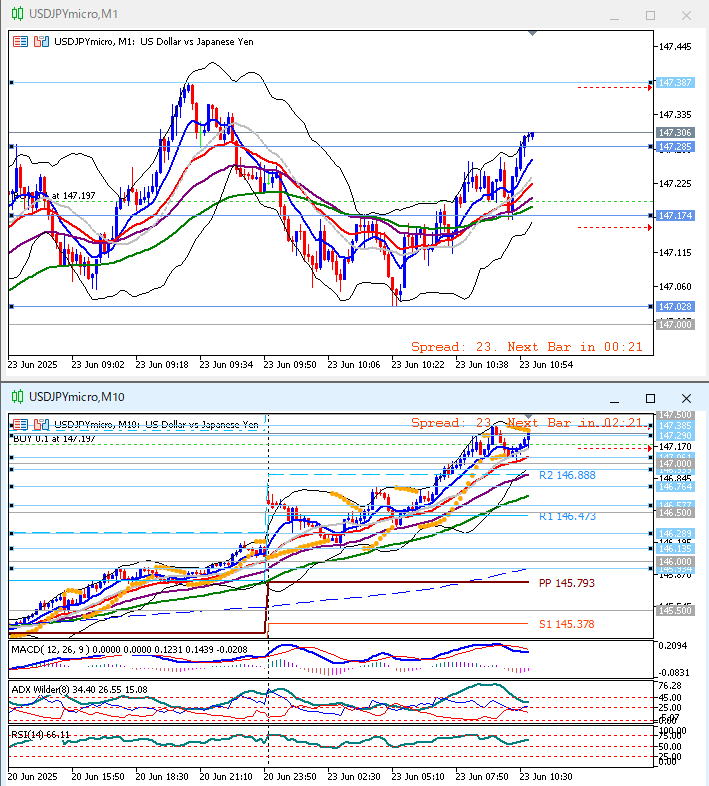Select the 147.306 current price label in M1
The width and height of the screenshot is (709, 786).
point(675,132)
